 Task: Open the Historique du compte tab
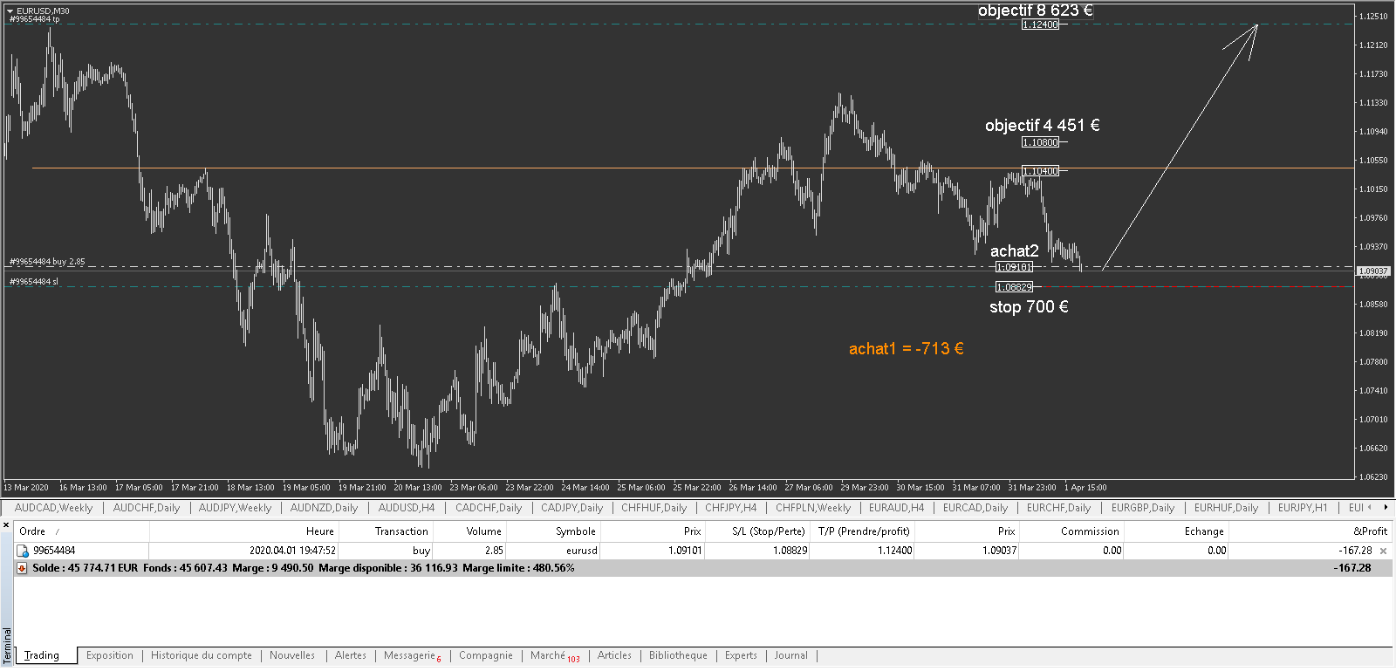pos(201,655)
